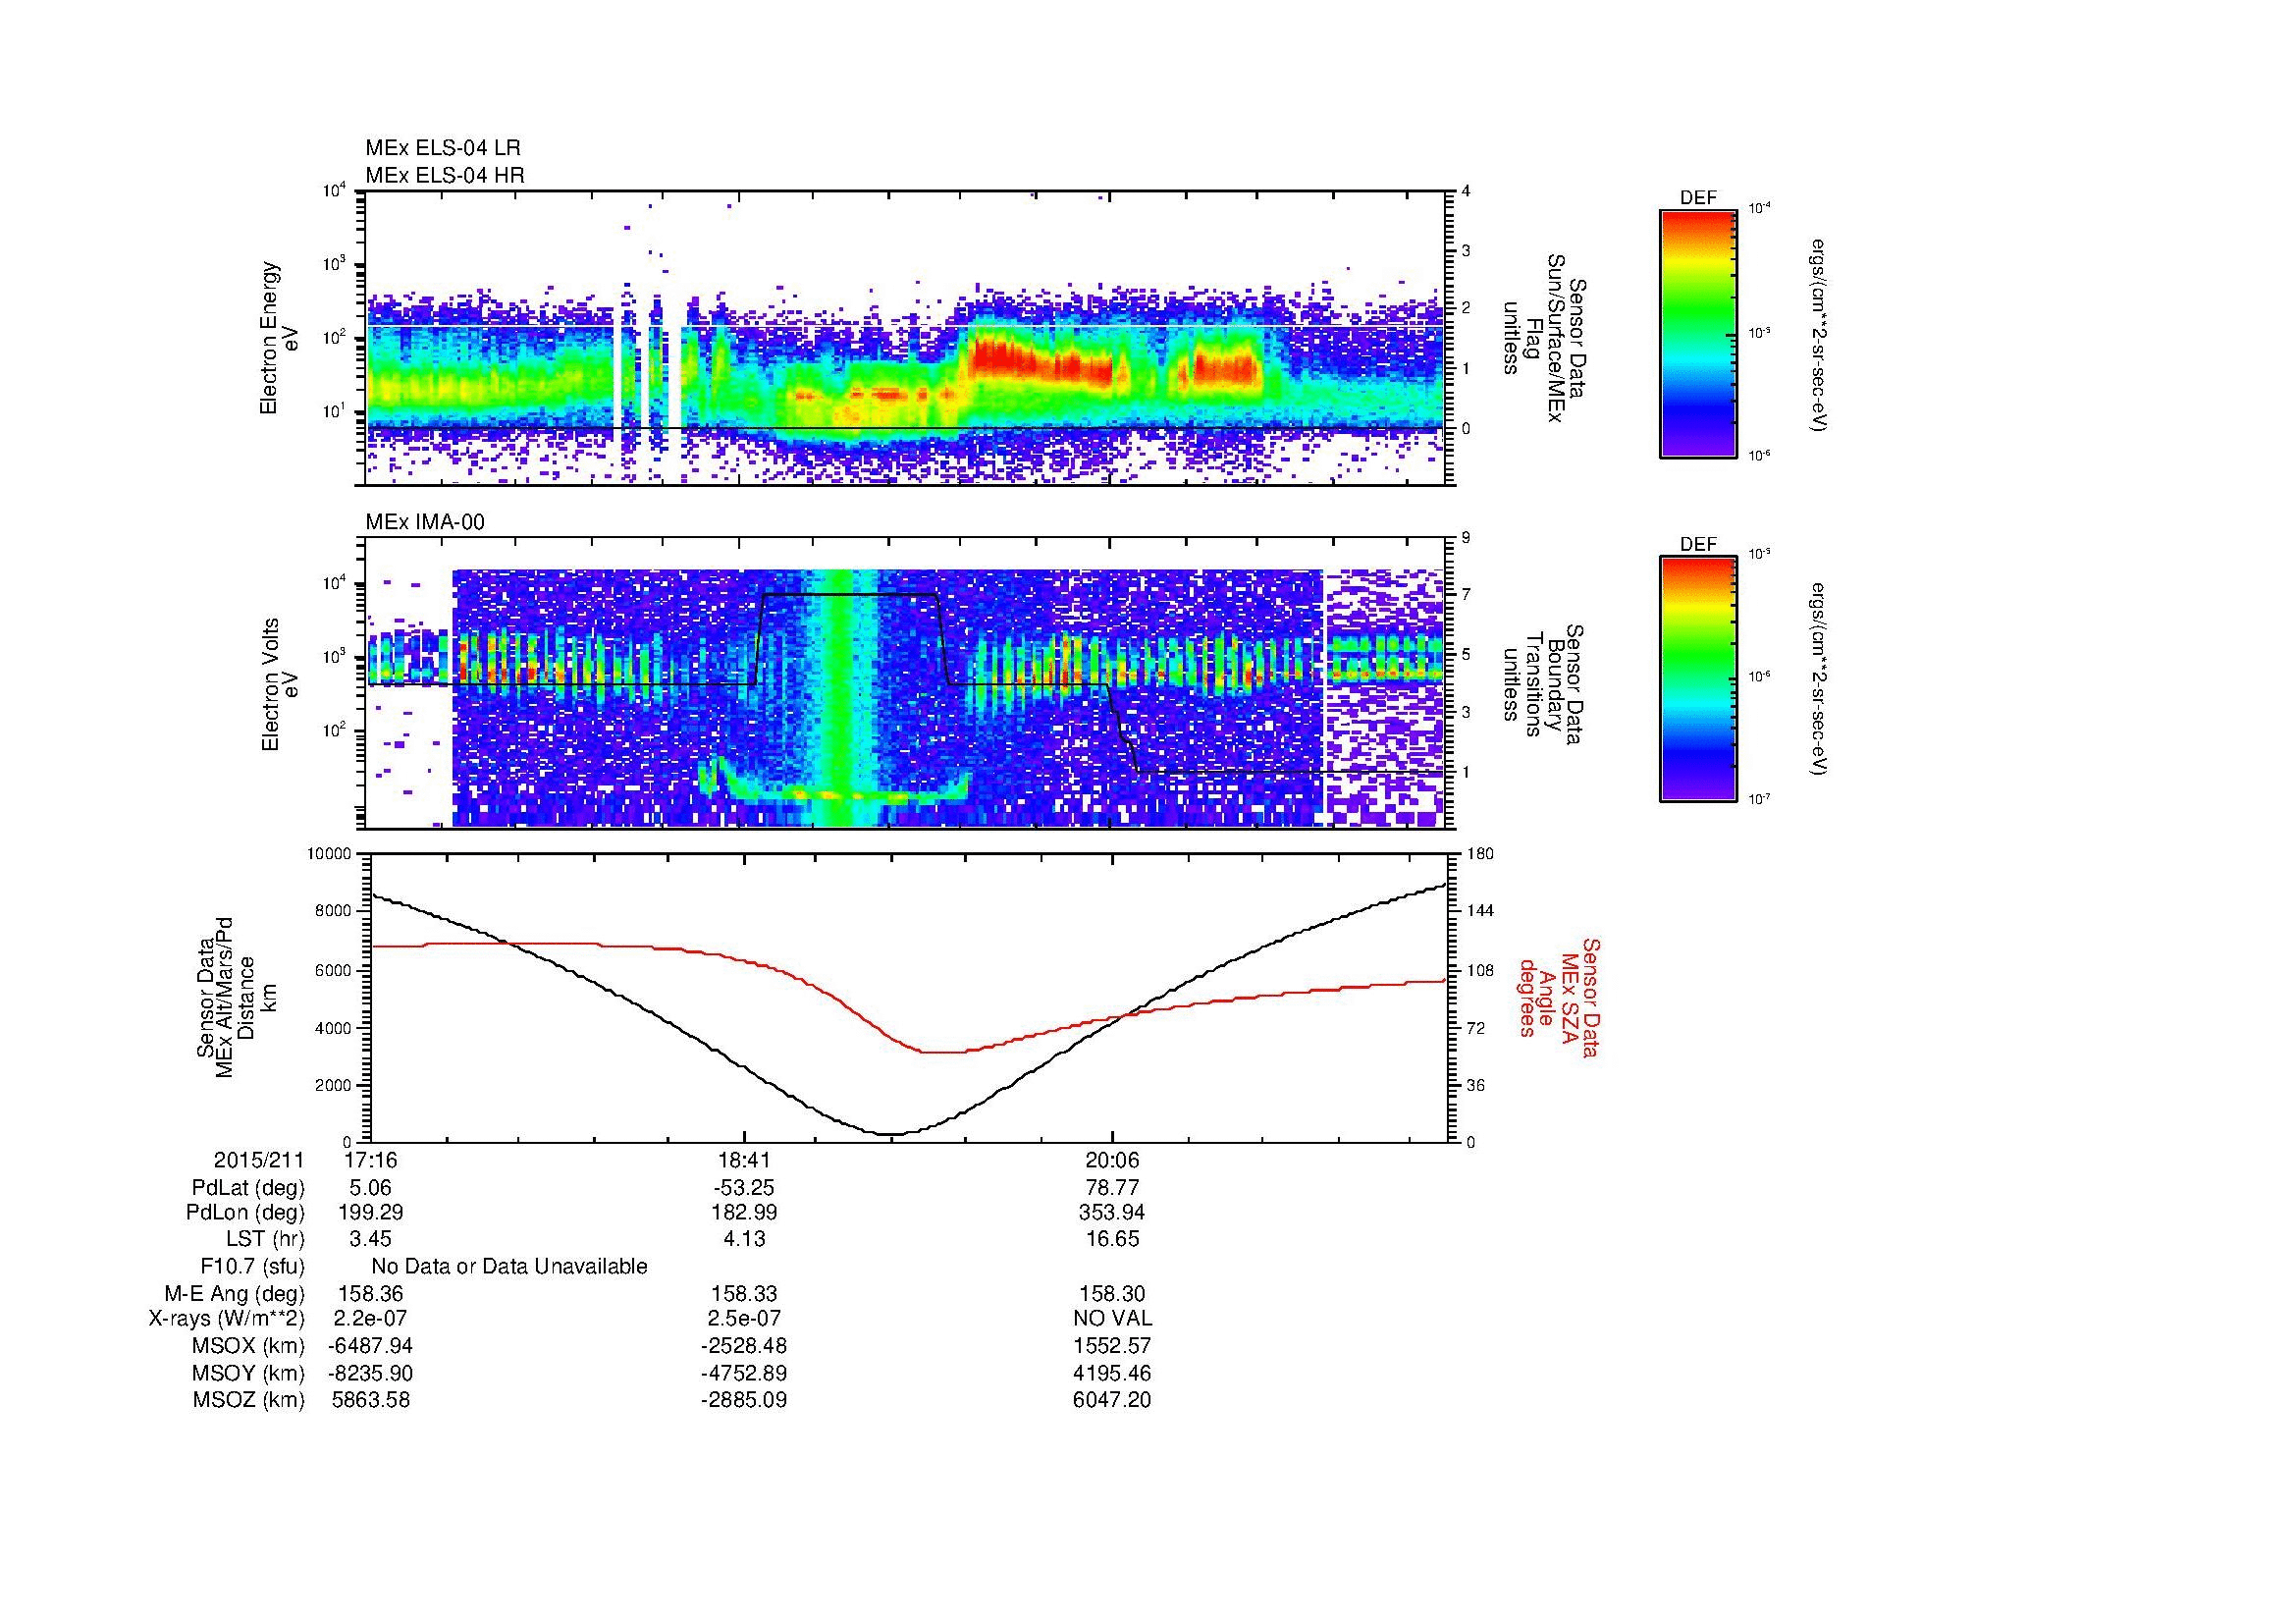Click the LST value '4.13'

pos(744,1239)
